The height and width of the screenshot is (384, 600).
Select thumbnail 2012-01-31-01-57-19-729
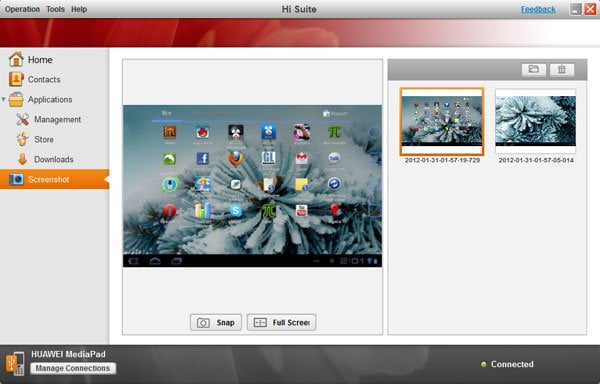(442, 121)
